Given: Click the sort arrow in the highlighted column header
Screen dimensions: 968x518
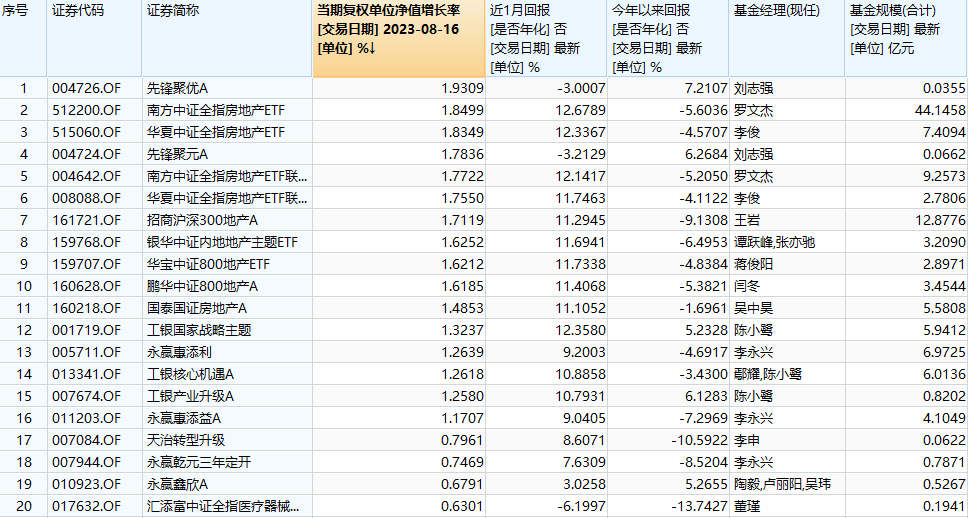Looking at the screenshot, I should coord(372,49).
